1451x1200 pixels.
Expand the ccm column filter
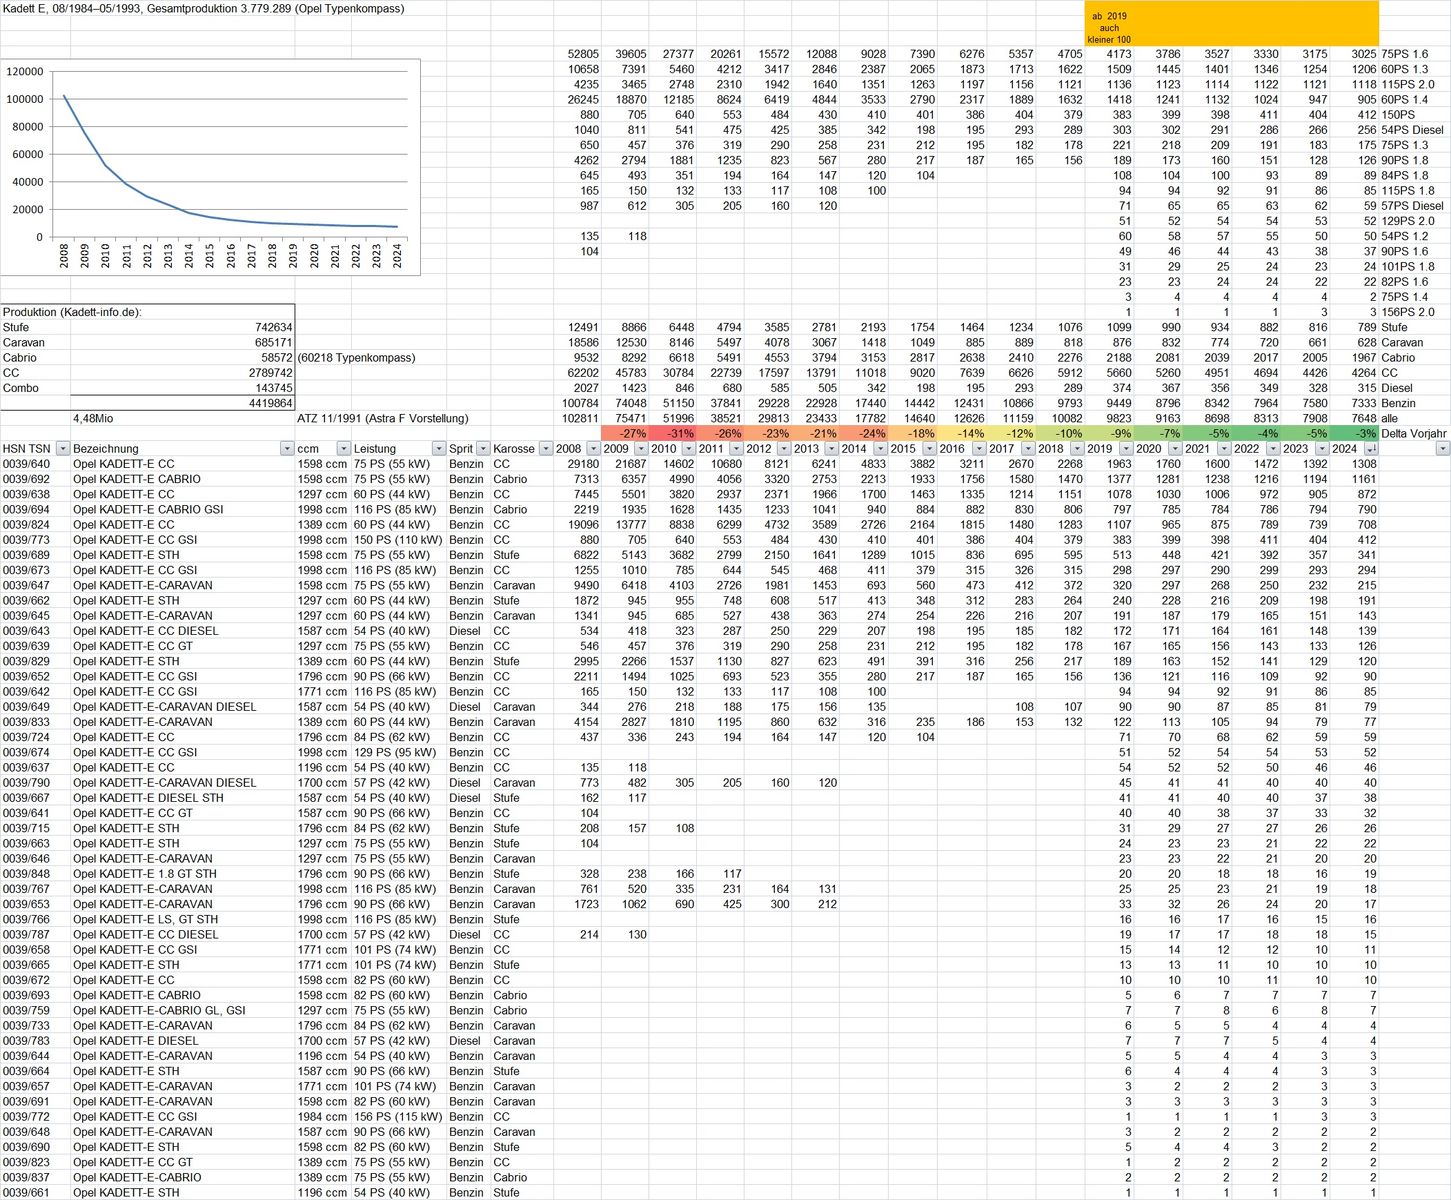coord(343,449)
